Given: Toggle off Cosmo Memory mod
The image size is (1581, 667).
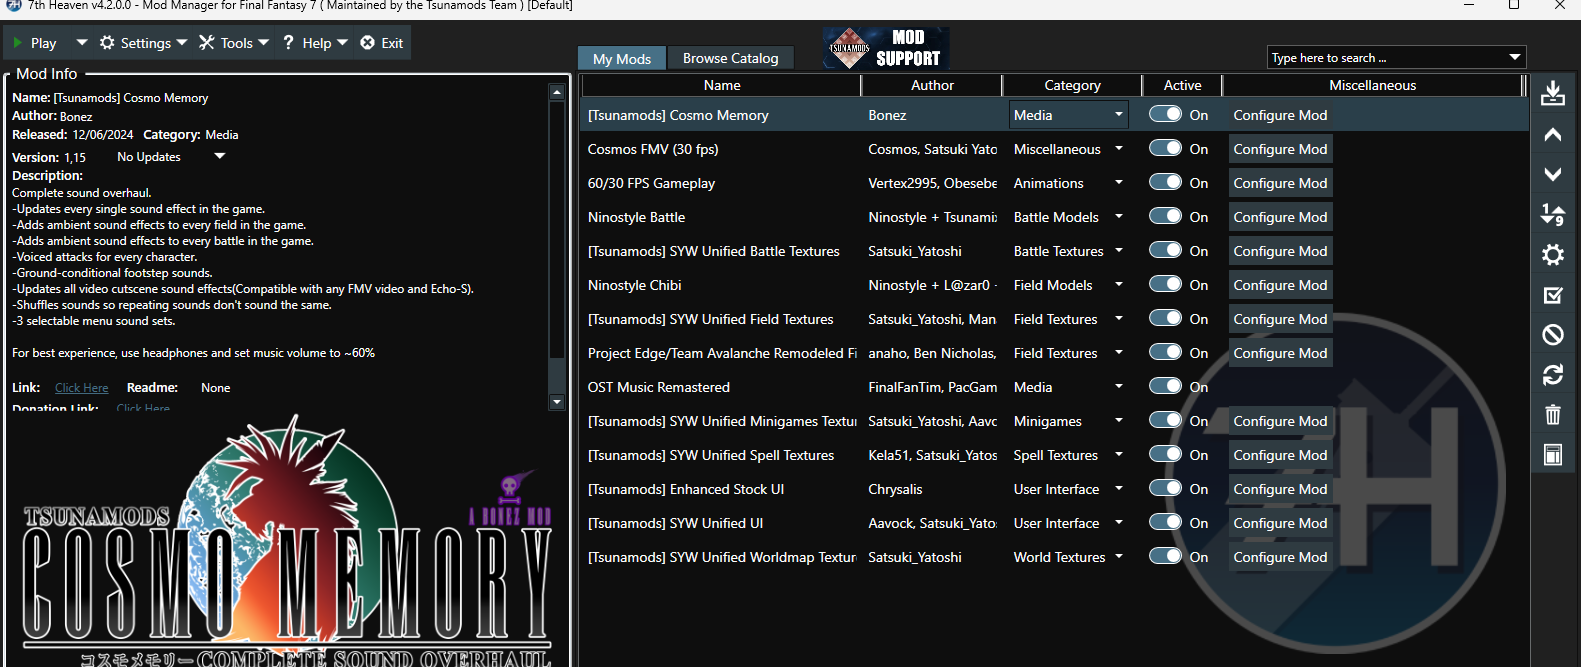Looking at the screenshot, I should (1165, 114).
